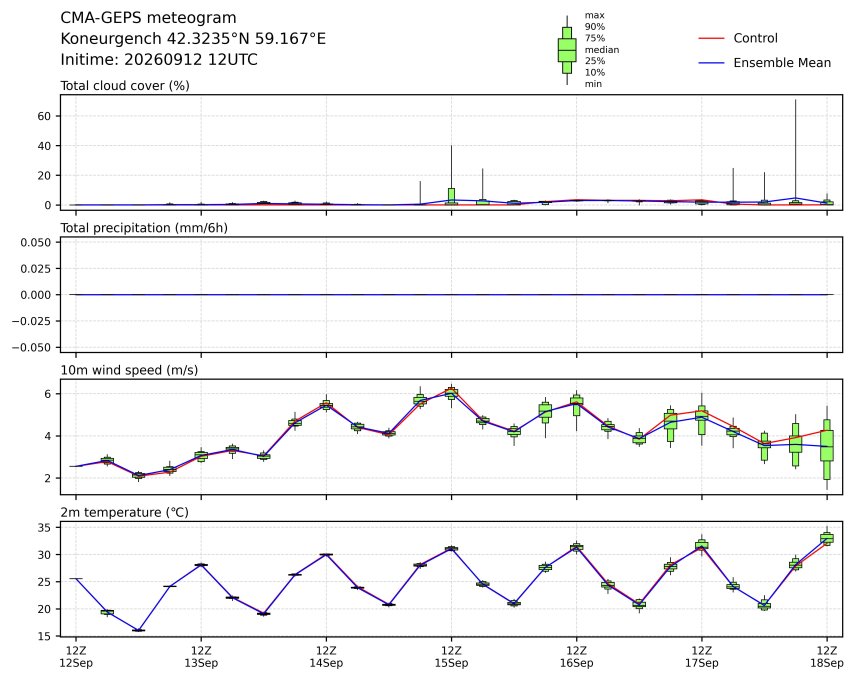Click the red Control legend line

pos(711,39)
